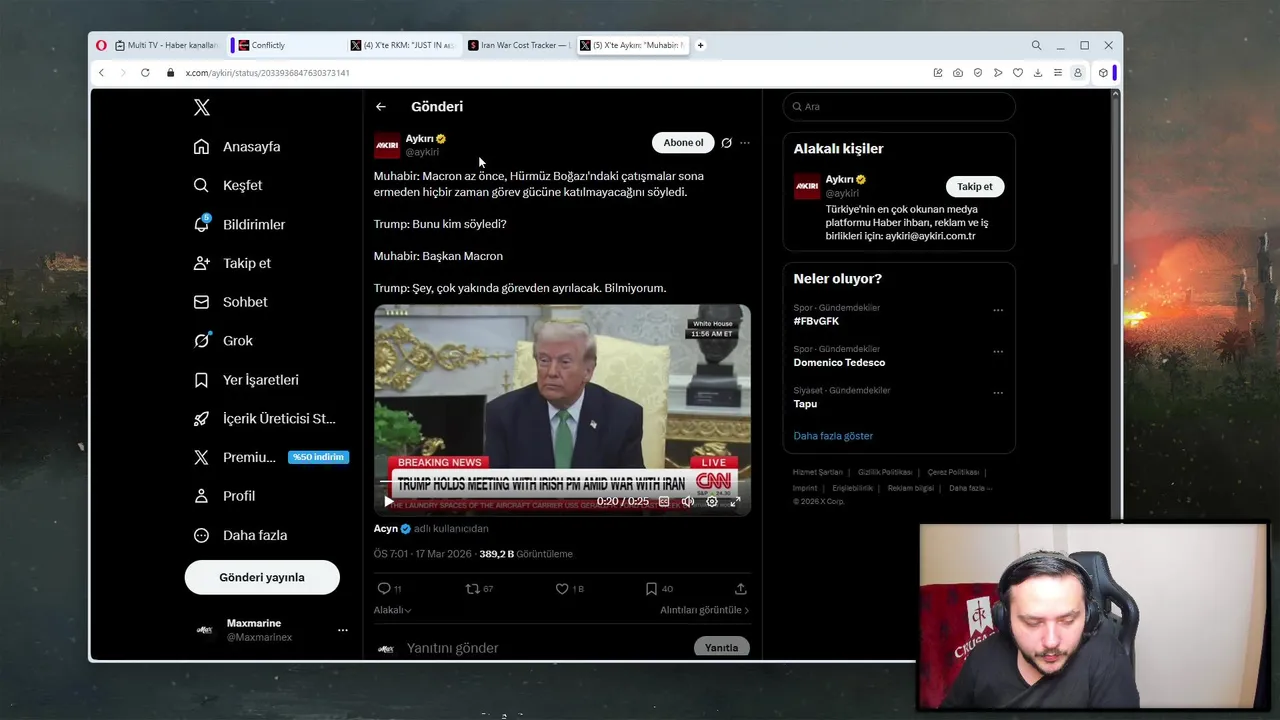Open Sohbet messages
Viewport: 1280px width, 720px height.
click(x=230, y=302)
